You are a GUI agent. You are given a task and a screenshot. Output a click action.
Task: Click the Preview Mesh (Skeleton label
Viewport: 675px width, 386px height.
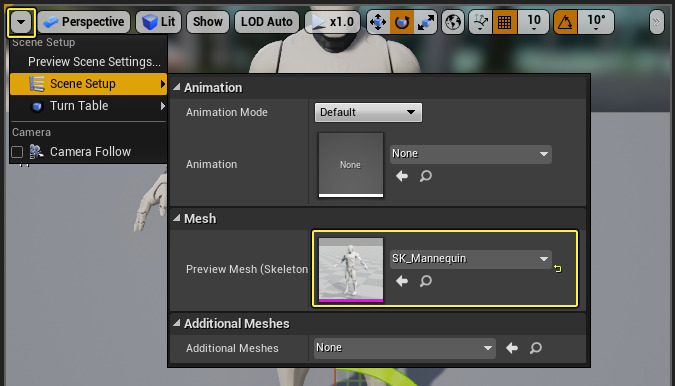(247, 269)
